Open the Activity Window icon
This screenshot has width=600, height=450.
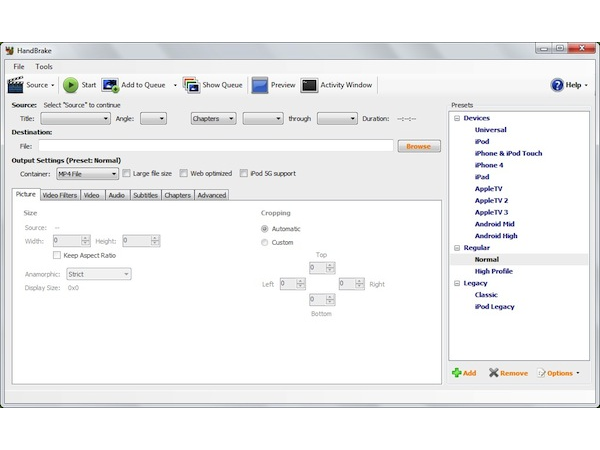[309, 85]
